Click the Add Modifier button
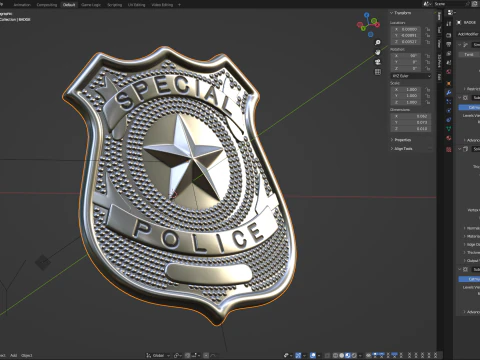480x360 pixels. 468,34
